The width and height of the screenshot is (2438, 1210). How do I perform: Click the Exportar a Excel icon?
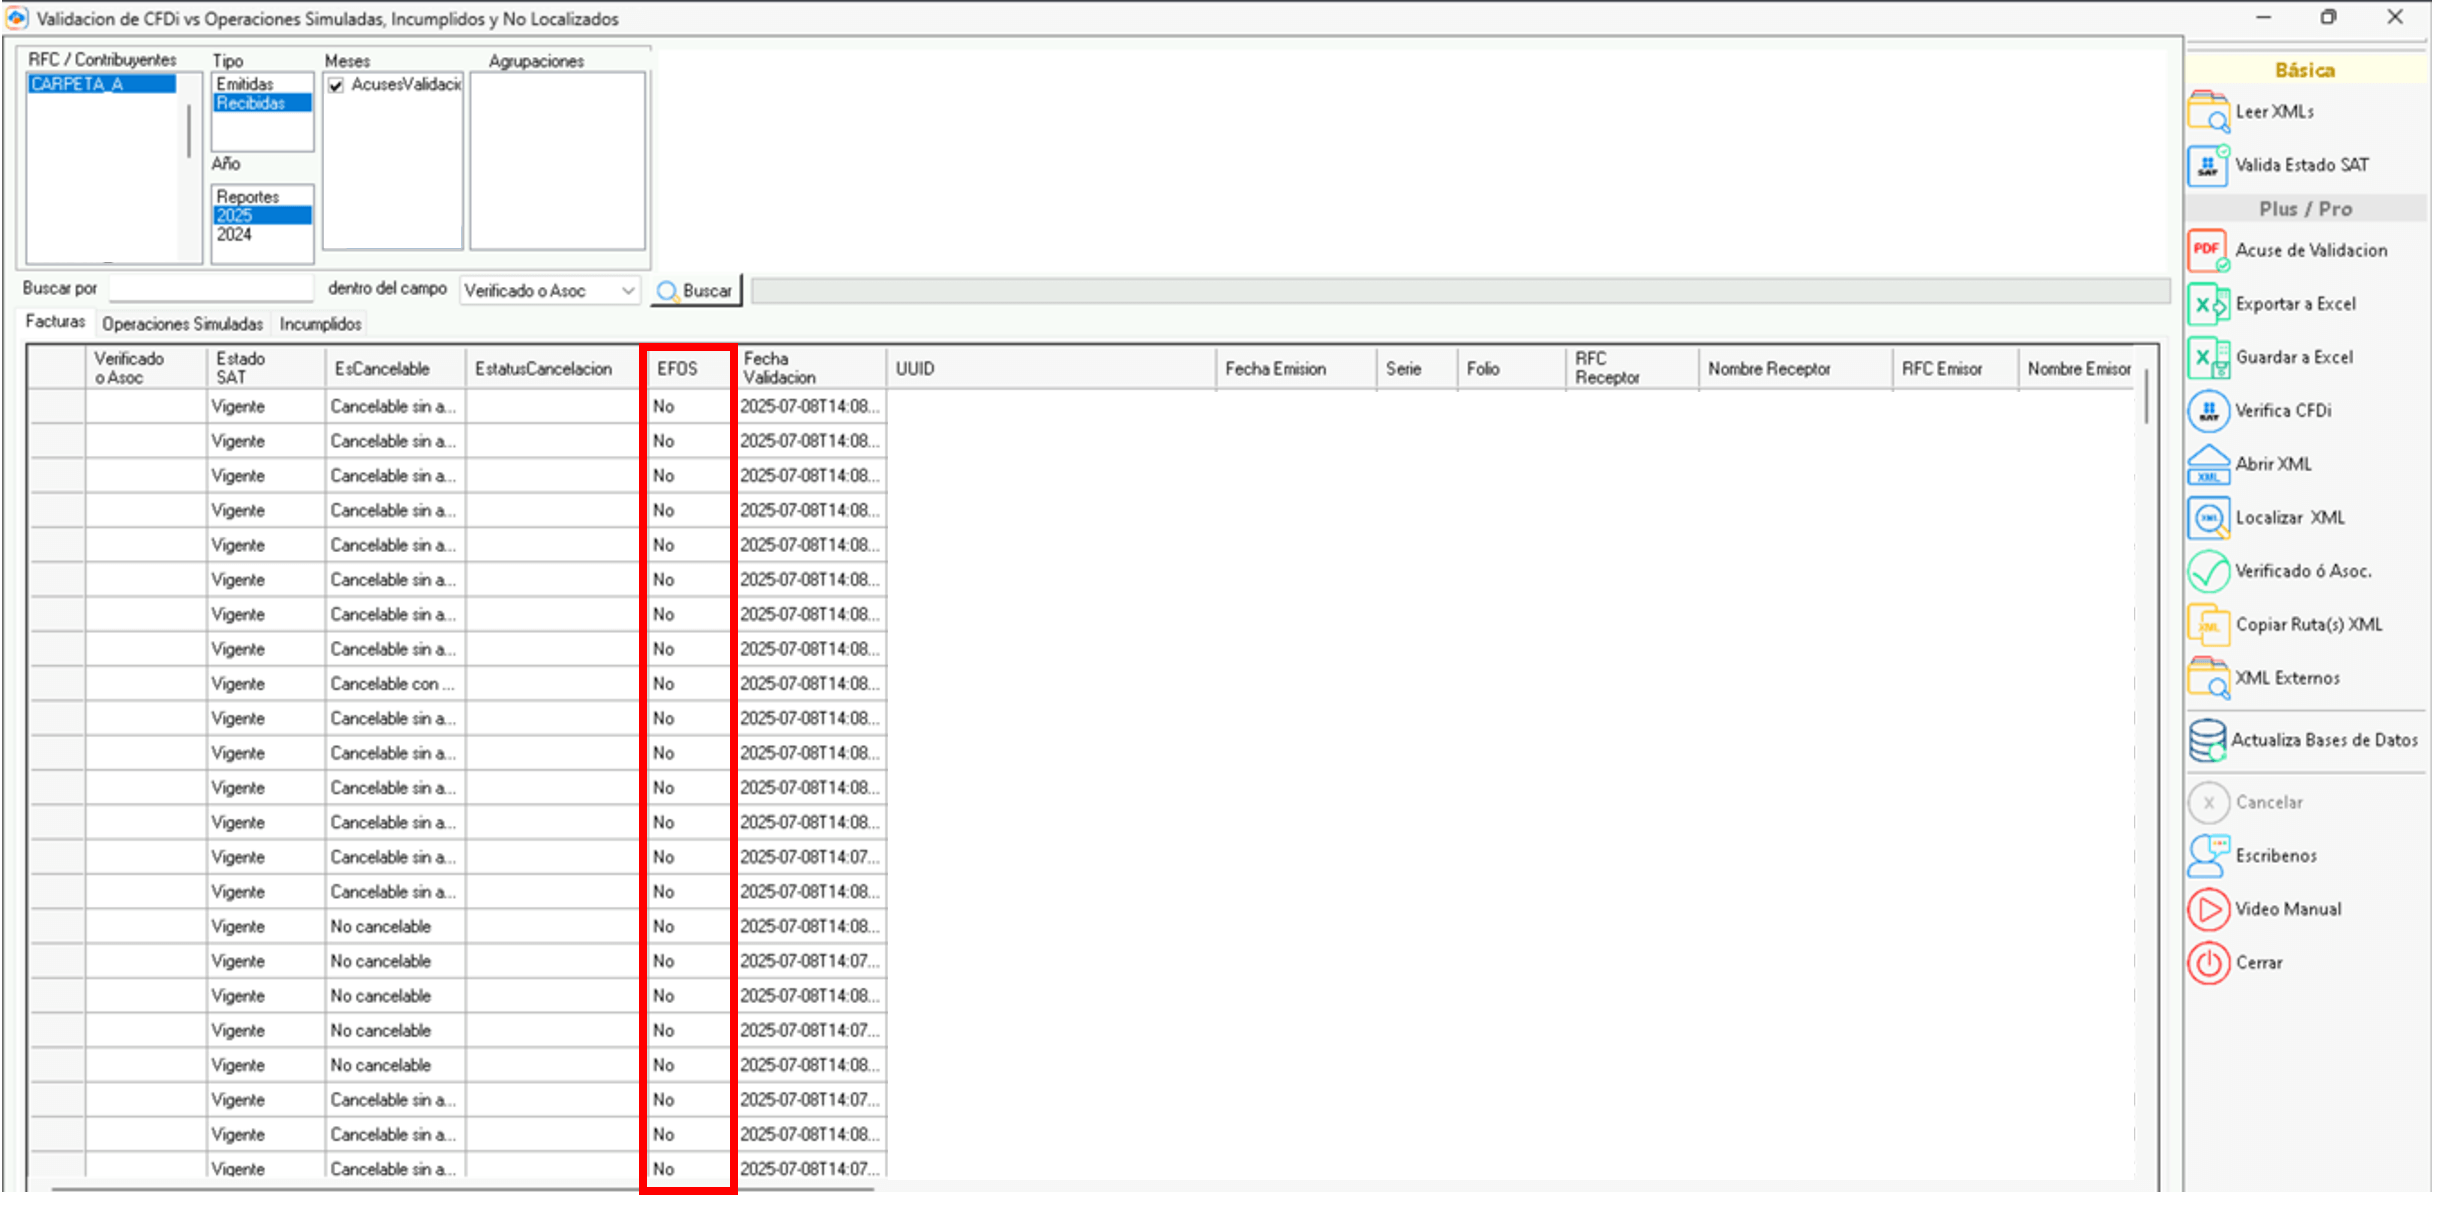2207,304
